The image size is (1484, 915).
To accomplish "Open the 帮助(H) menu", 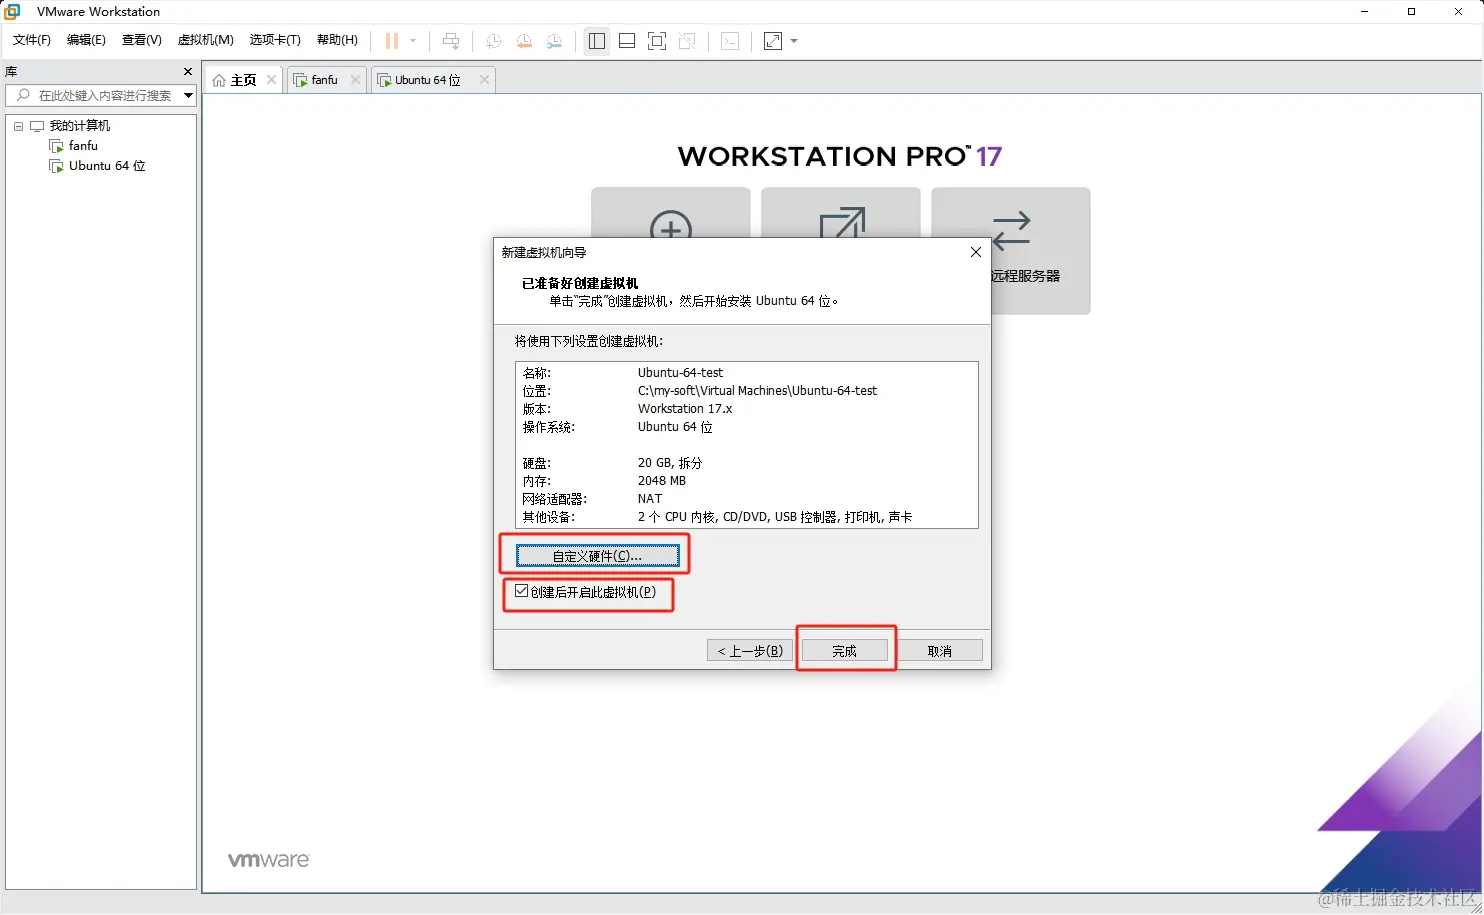I will click(x=337, y=40).
